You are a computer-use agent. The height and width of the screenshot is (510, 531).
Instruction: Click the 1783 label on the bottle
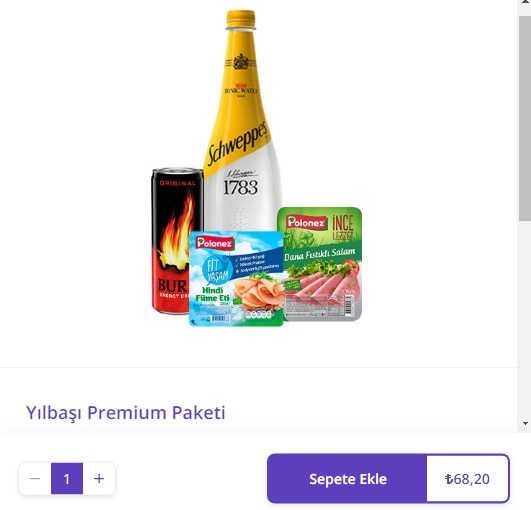point(240,187)
